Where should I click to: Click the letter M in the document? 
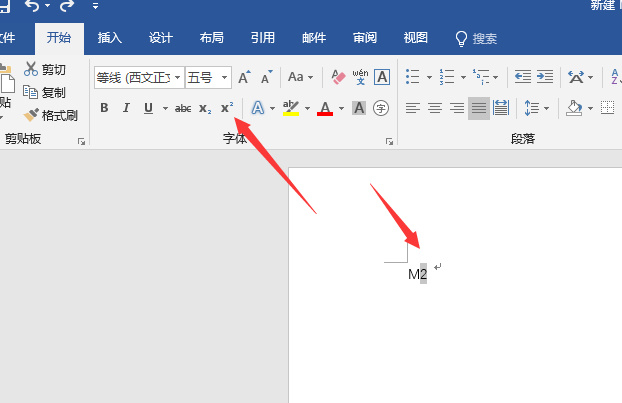(x=414, y=274)
